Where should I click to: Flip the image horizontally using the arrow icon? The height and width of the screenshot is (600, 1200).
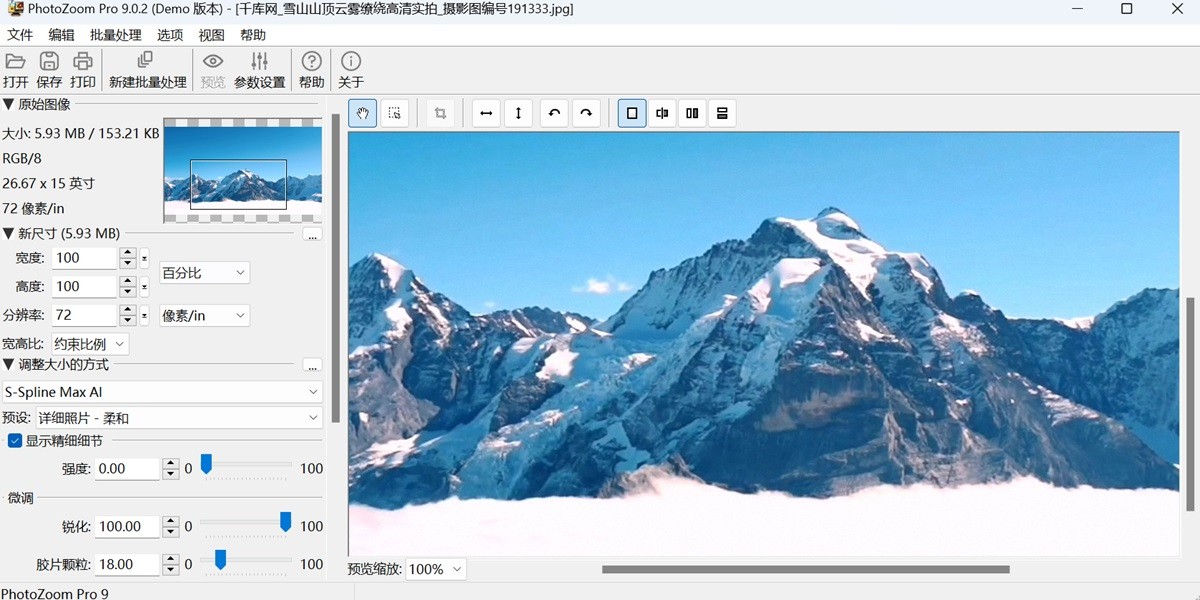pos(486,113)
